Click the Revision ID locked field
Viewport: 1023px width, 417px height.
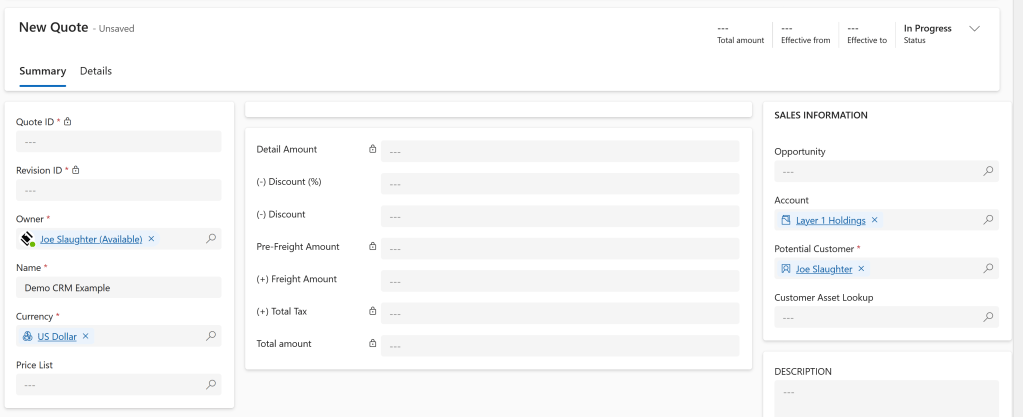point(119,191)
